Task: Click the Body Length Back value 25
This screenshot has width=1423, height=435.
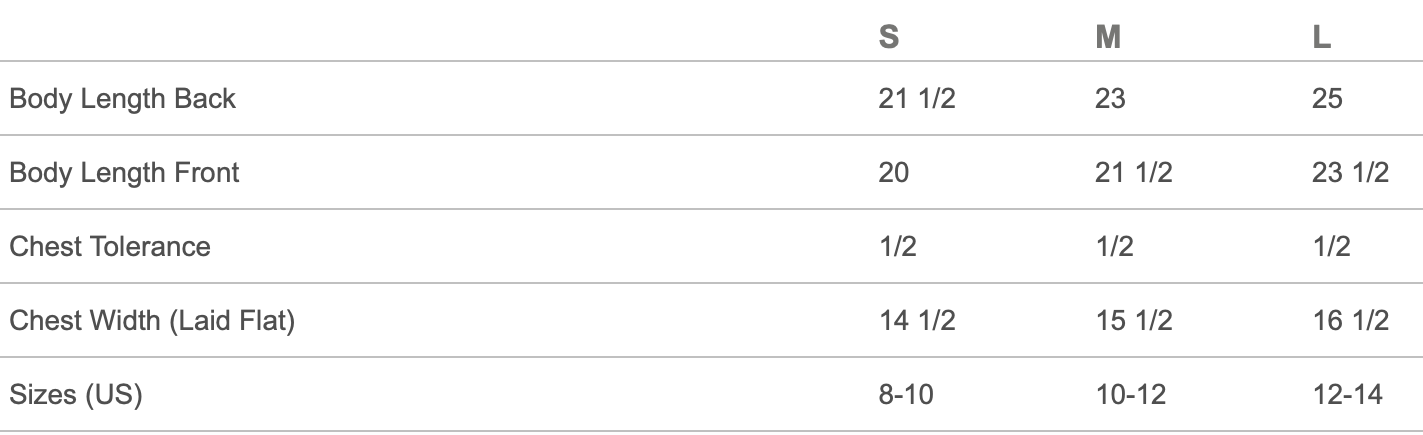Action: coord(1328,98)
